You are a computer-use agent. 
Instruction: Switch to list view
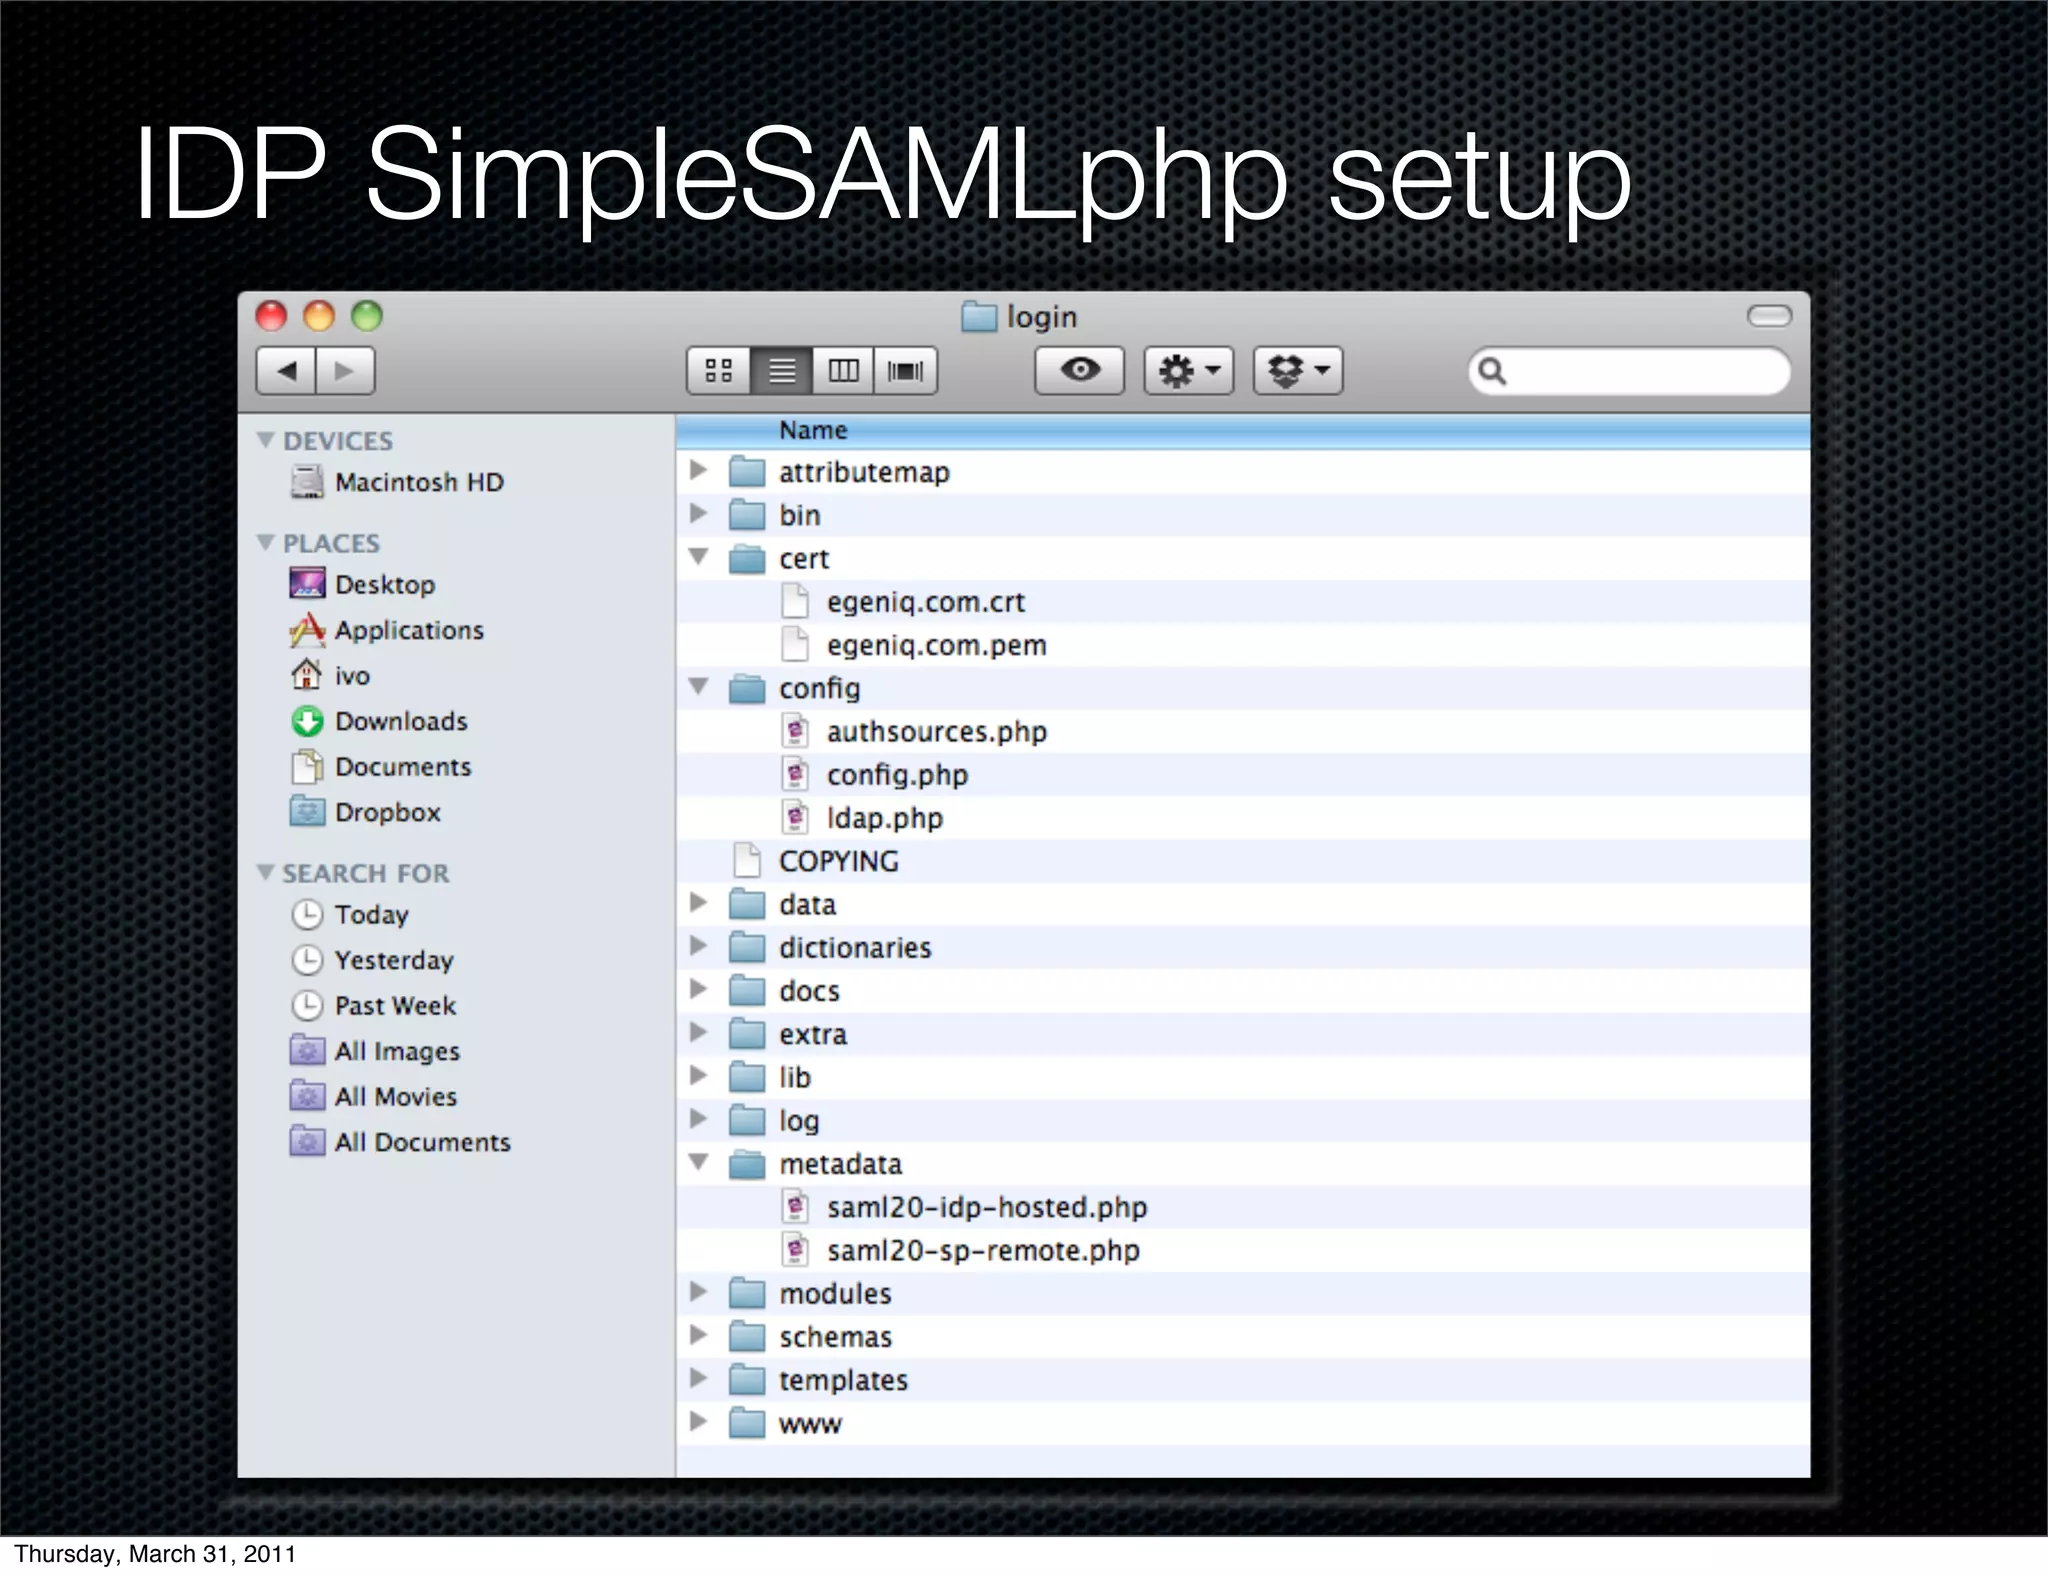click(x=782, y=371)
